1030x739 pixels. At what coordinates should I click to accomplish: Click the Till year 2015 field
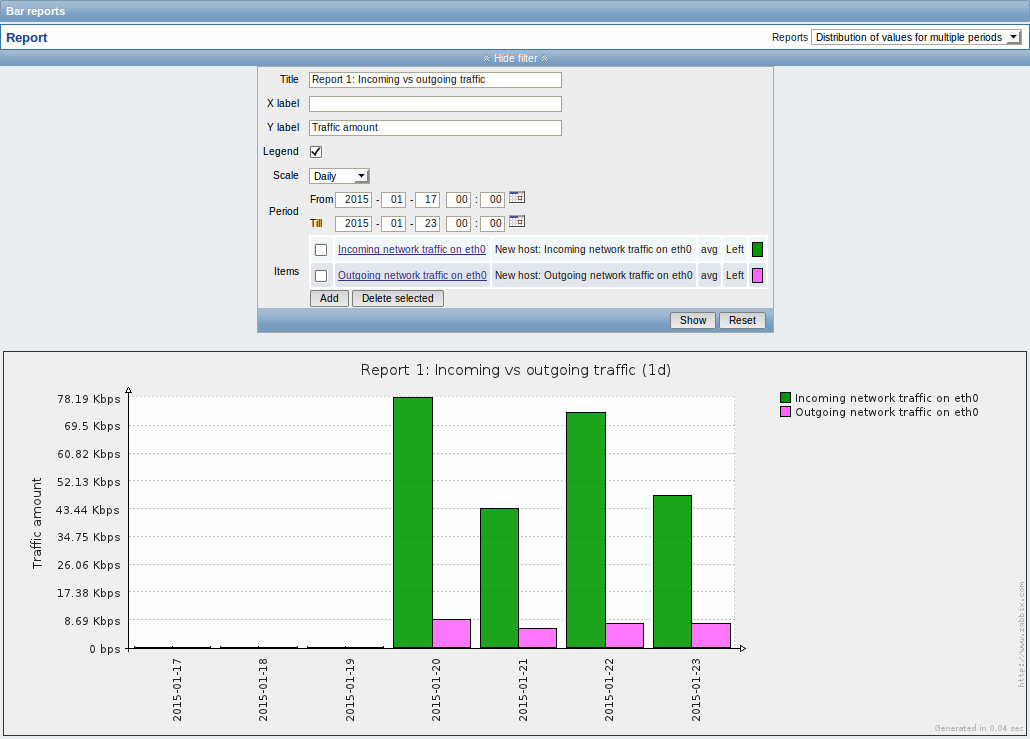353,223
